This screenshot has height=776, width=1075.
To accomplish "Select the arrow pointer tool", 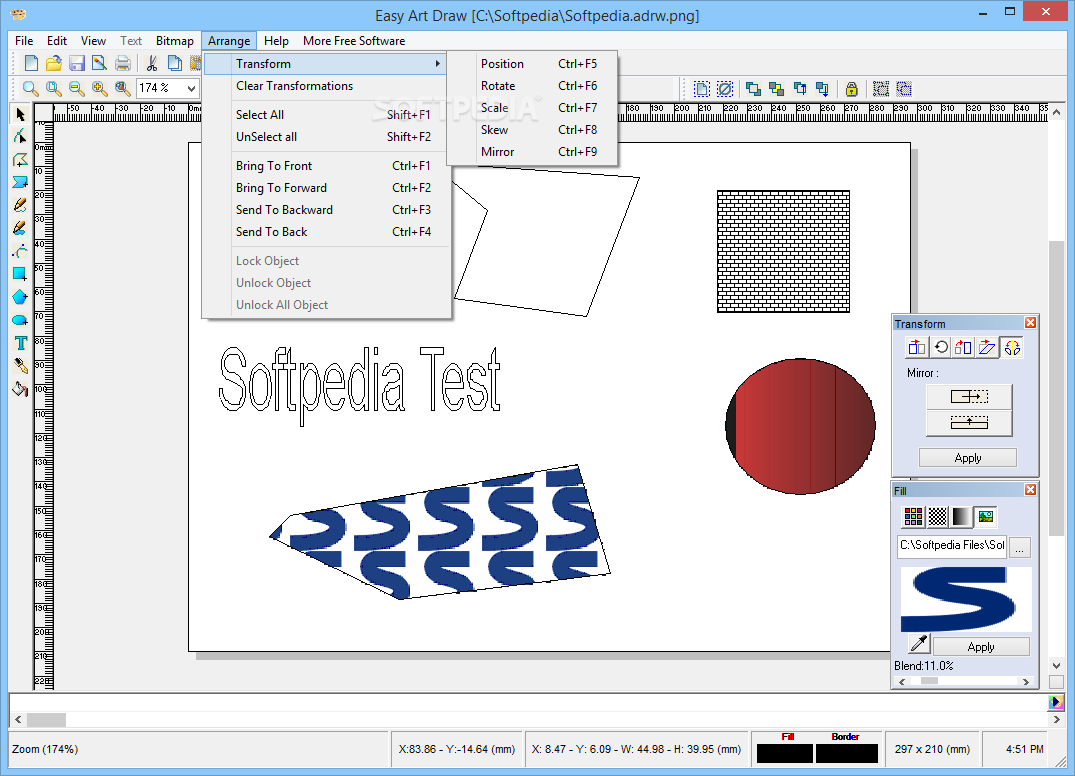I will (20, 114).
